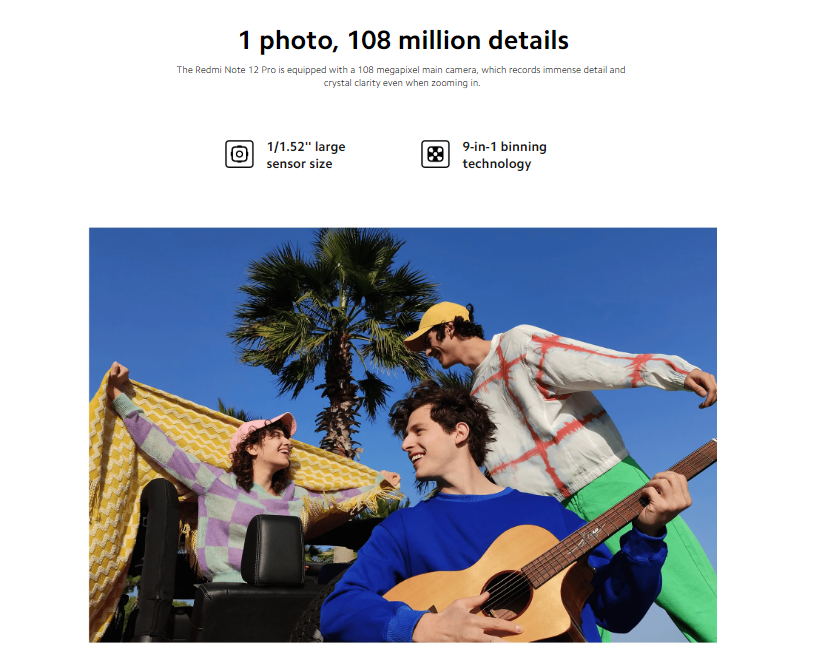Click the acoustic guitar's sound hole
814x663 pixels.
pos(507,595)
